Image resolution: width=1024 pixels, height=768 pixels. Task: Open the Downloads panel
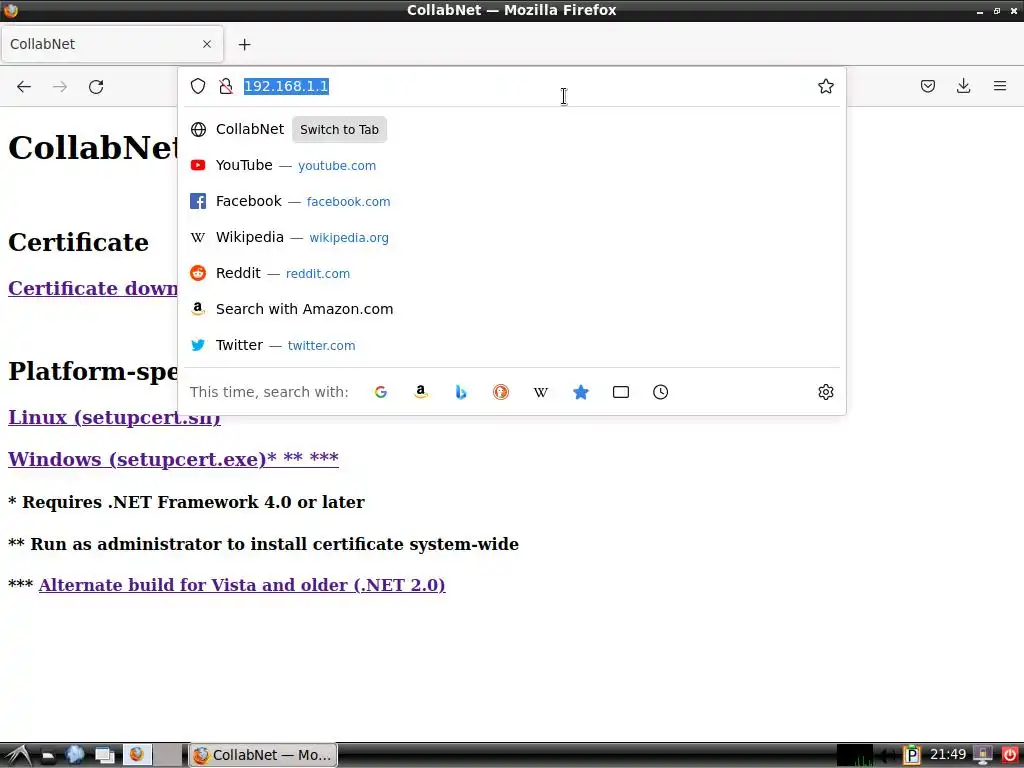pos(963,86)
